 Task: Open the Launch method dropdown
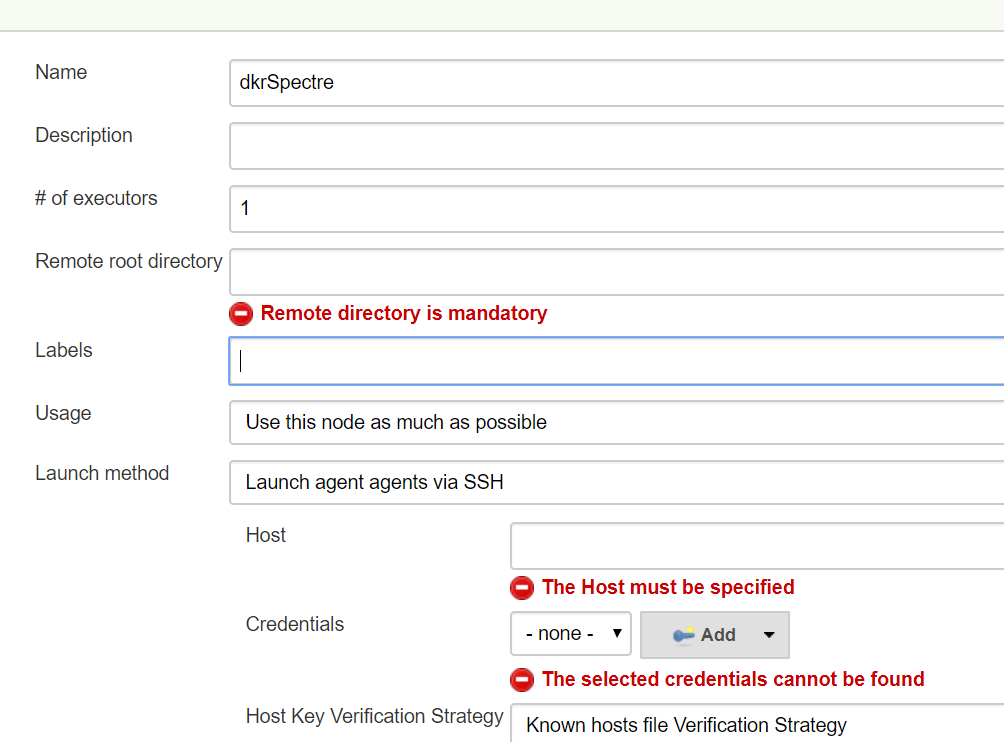click(x=615, y=483)
